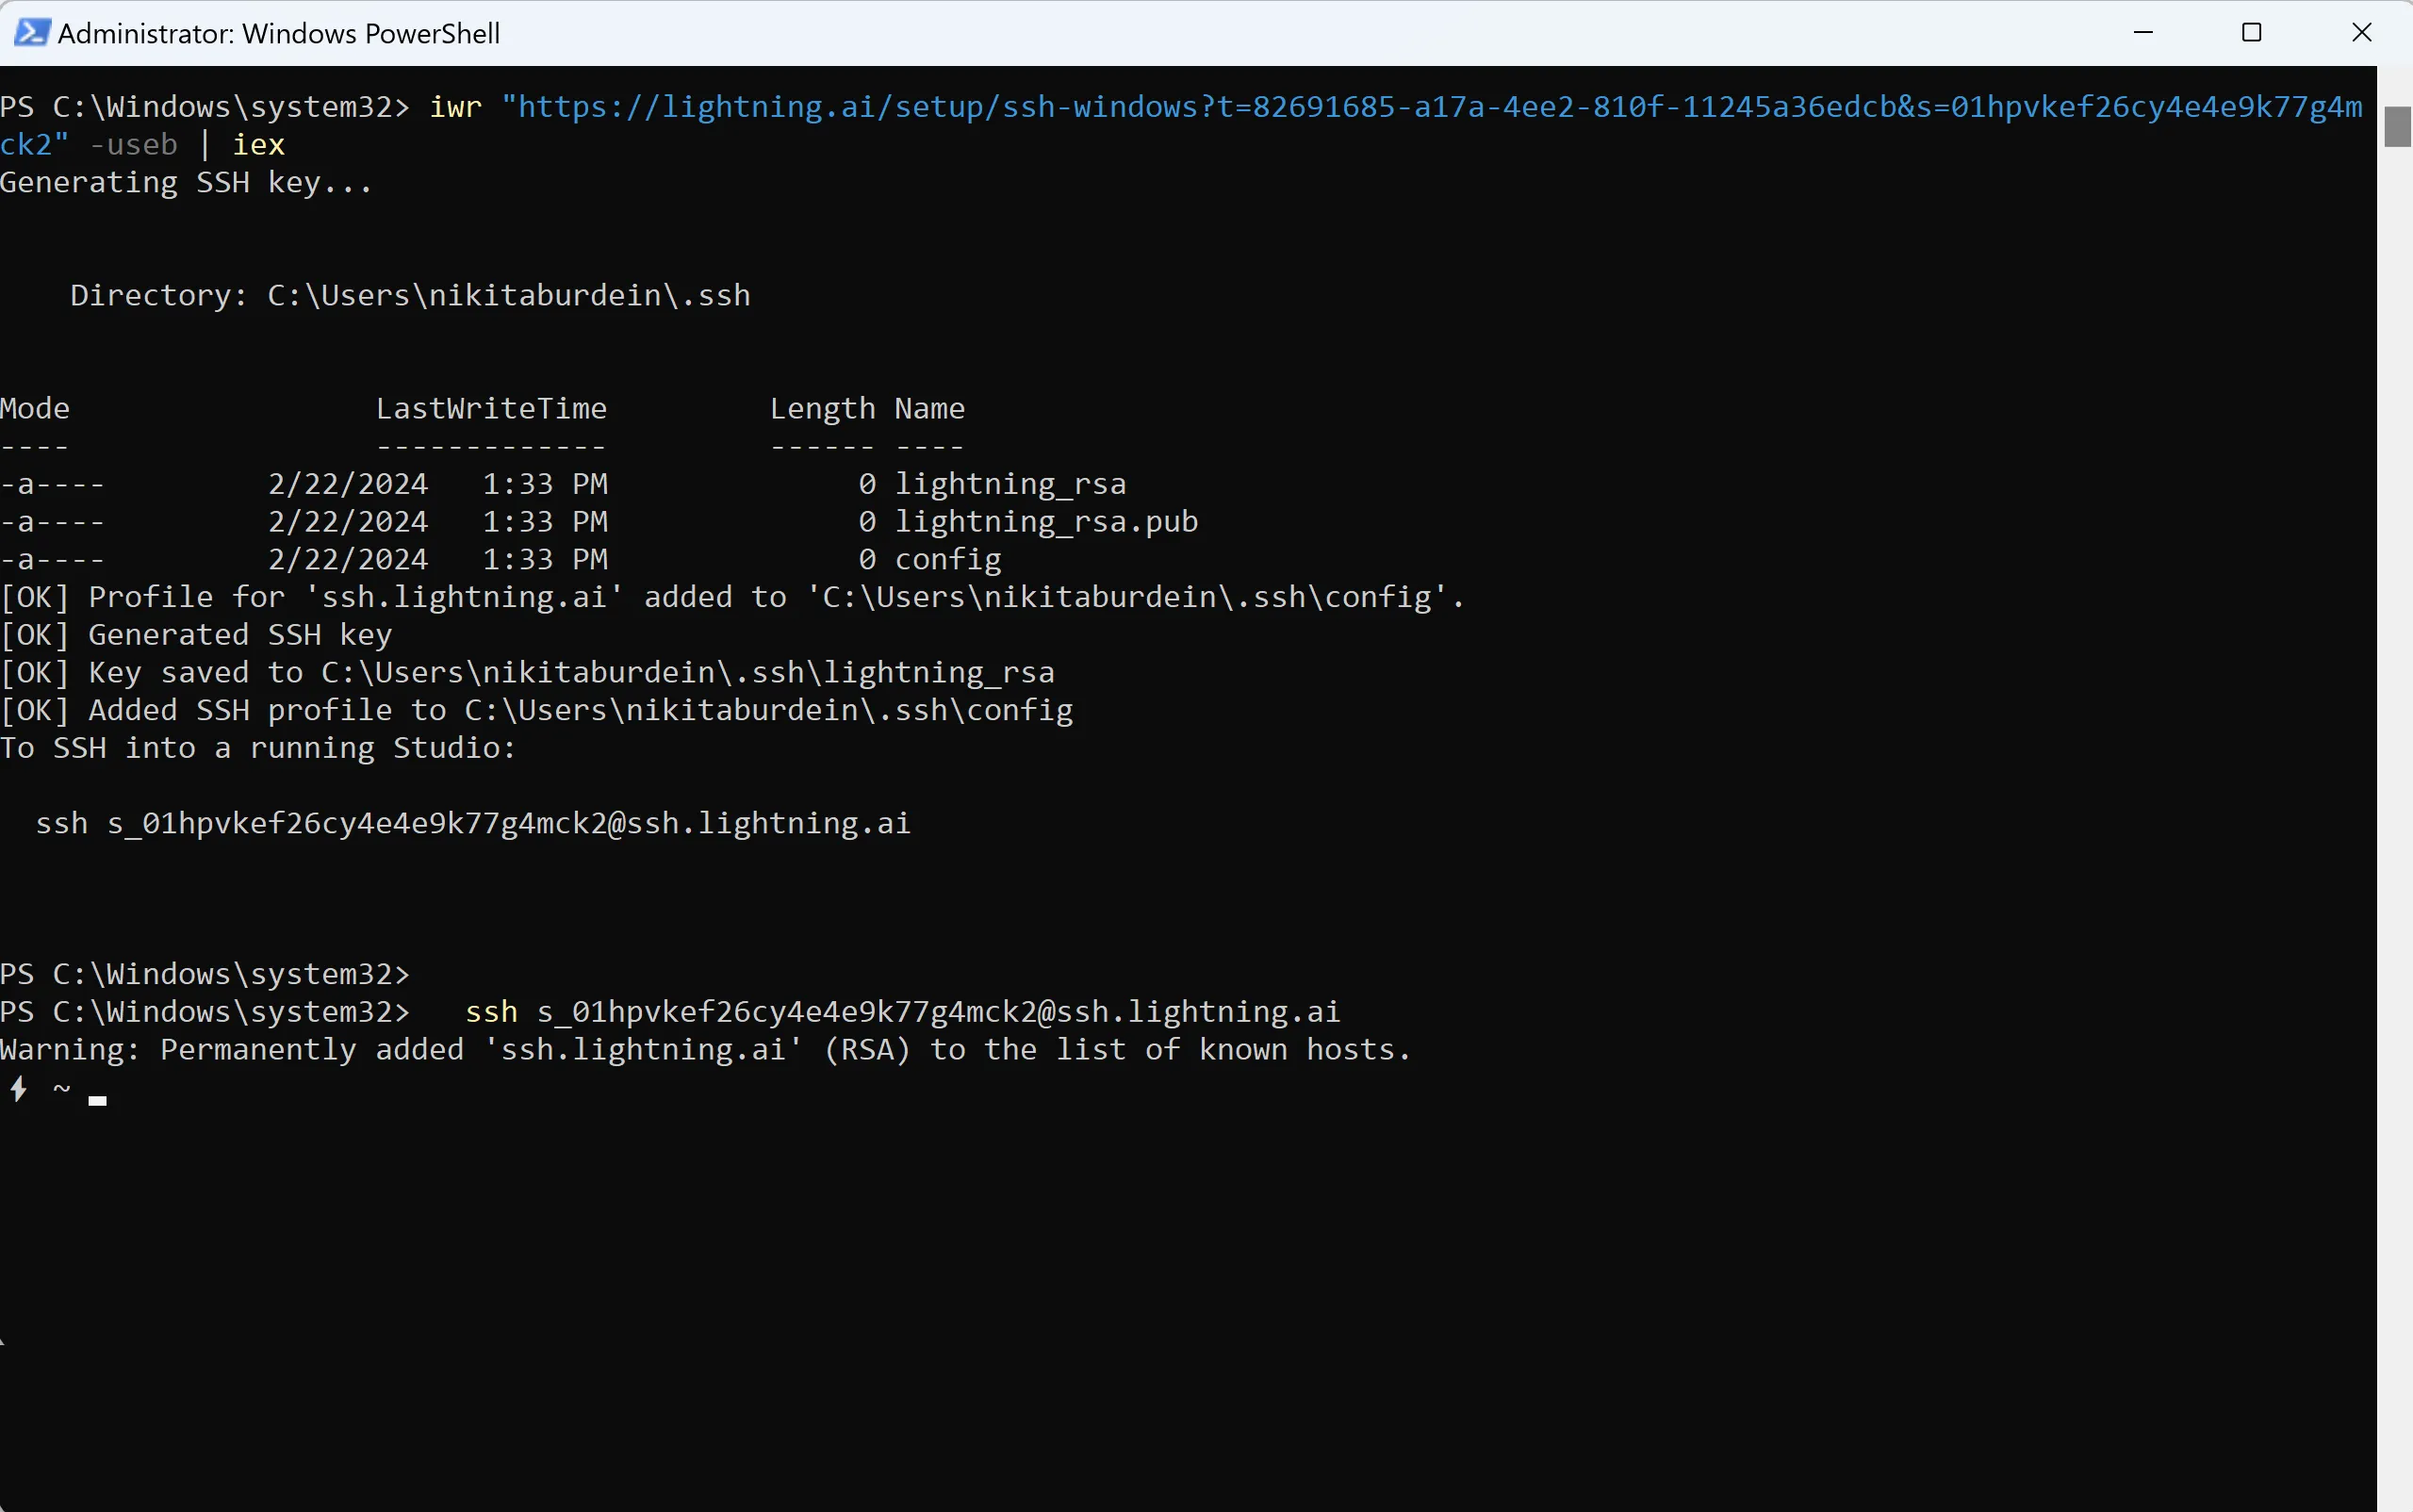Click the PowerShell icon in title bar
This screenshot has height=1512, width=2413.
coord(32,33)
